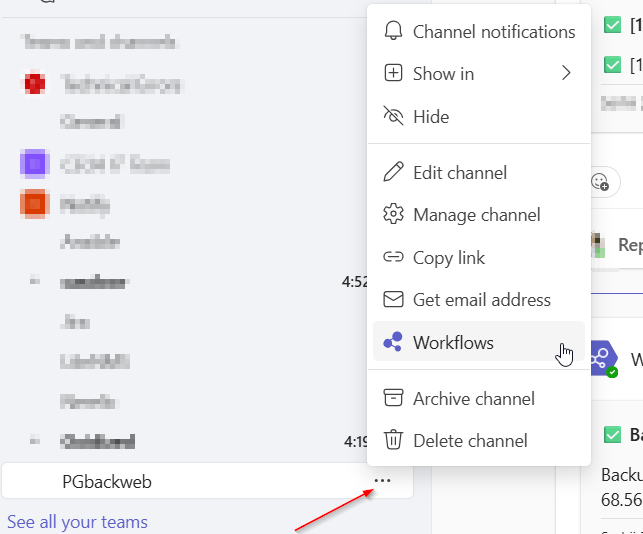Click the envelope icon for Get email address
This screenshot has height=534, width=643.
(394, 299)
